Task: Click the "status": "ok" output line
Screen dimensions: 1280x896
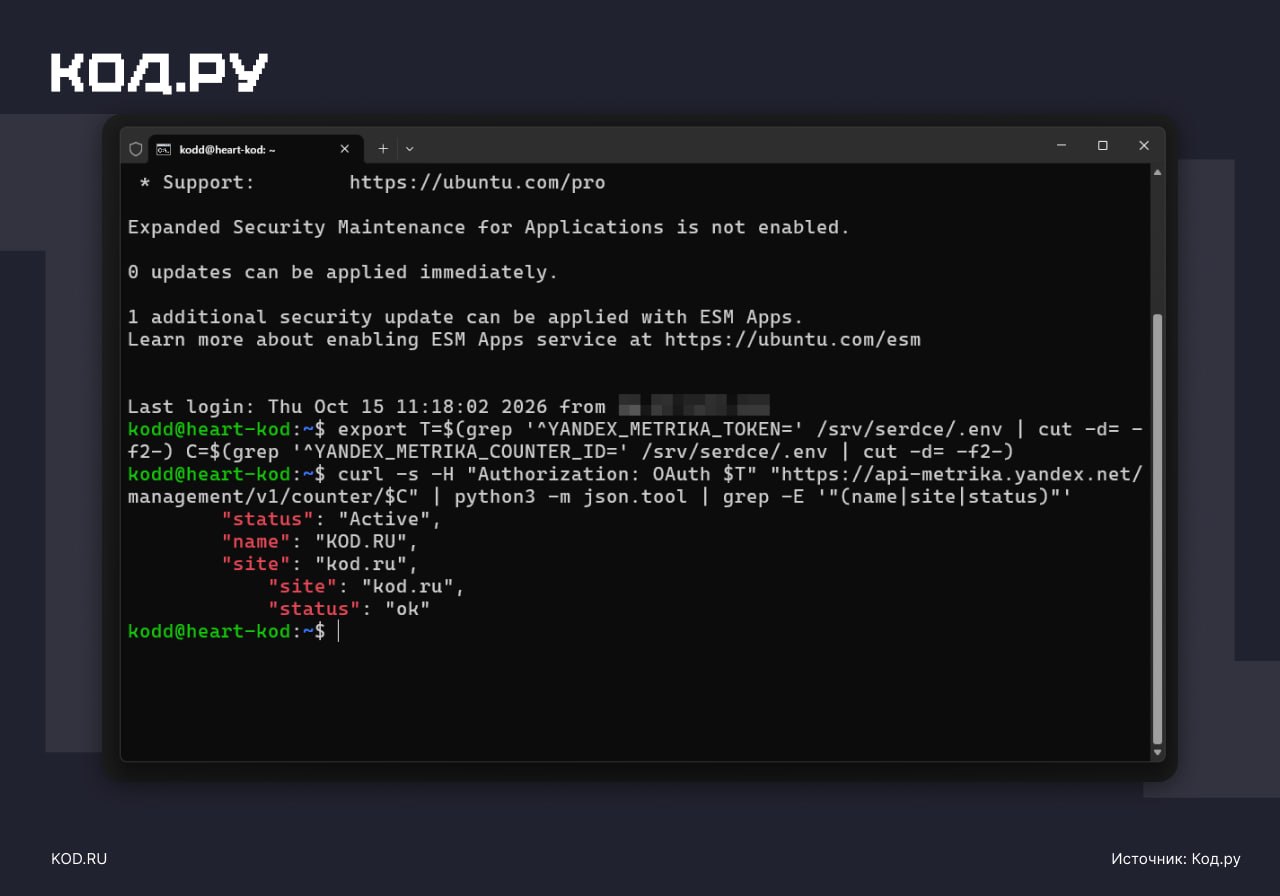Action: (x=349, y=609)
